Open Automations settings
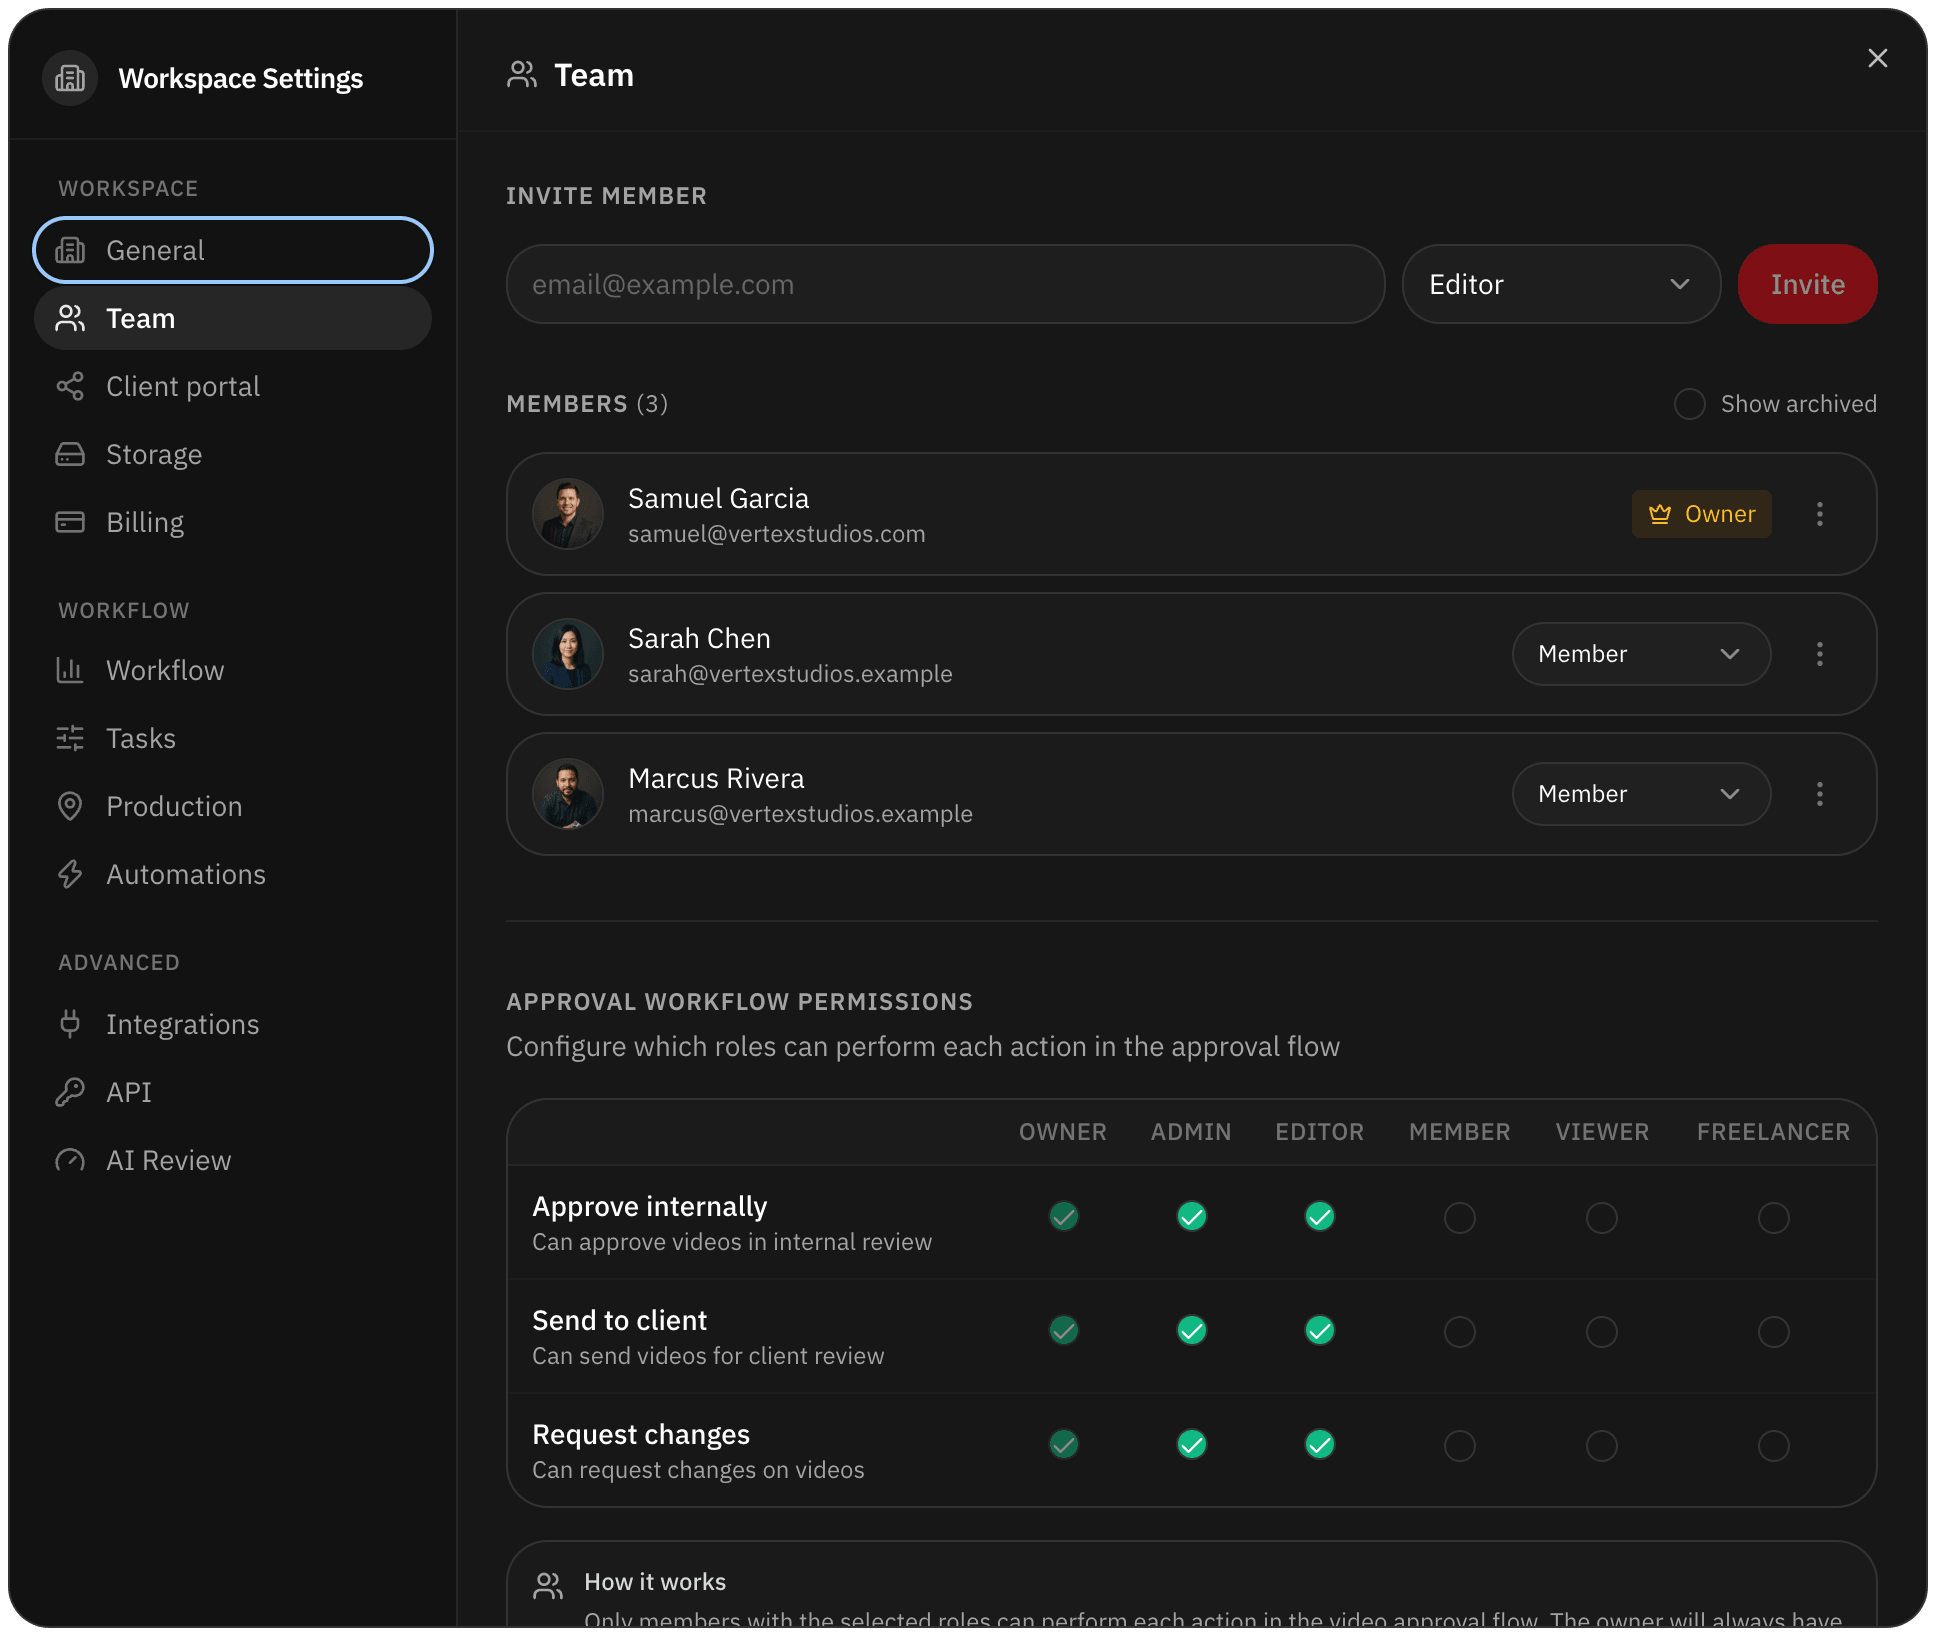The height and width of the screenshot is (1636, 1936). point(233,874)
